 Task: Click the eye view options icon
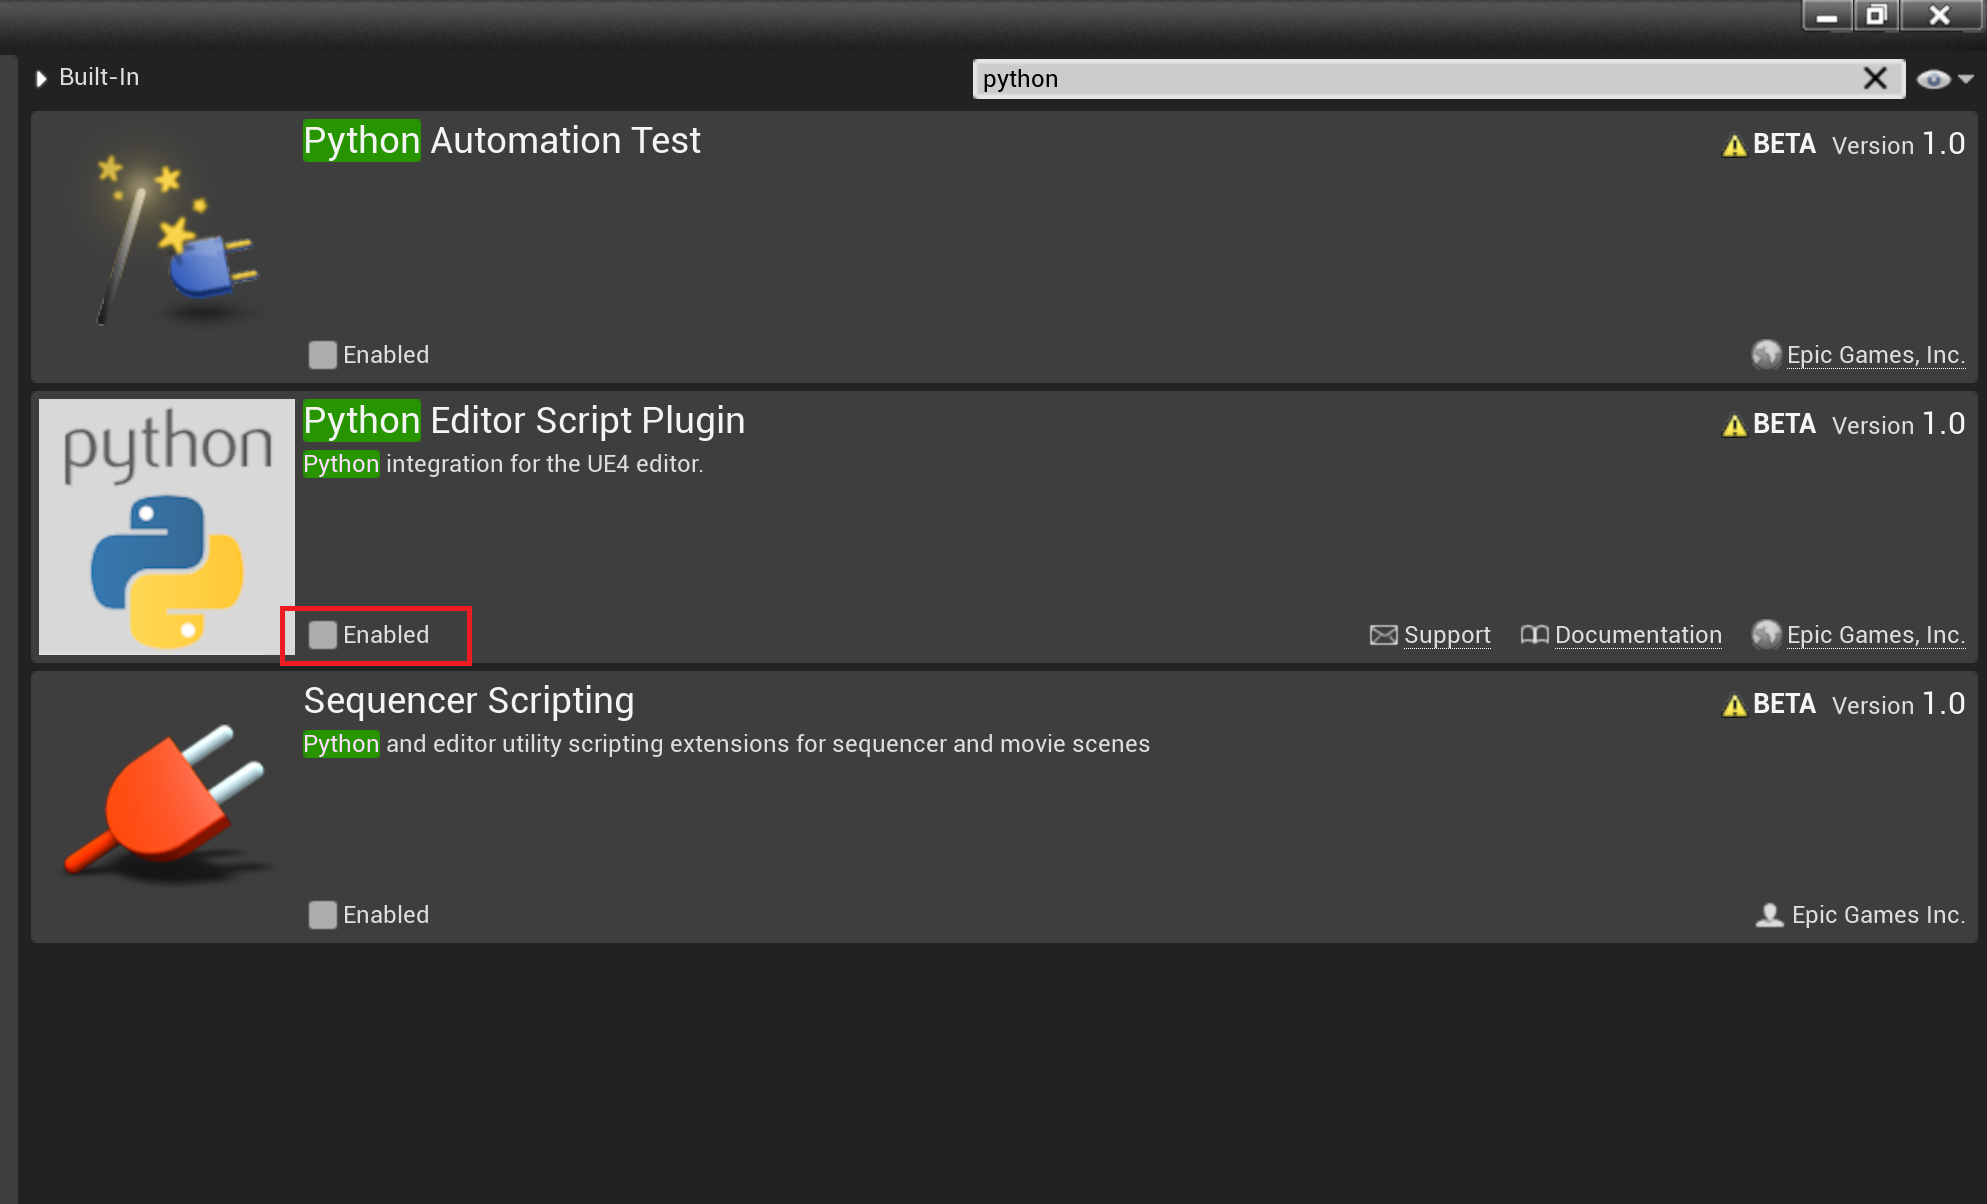[1933, 79]
